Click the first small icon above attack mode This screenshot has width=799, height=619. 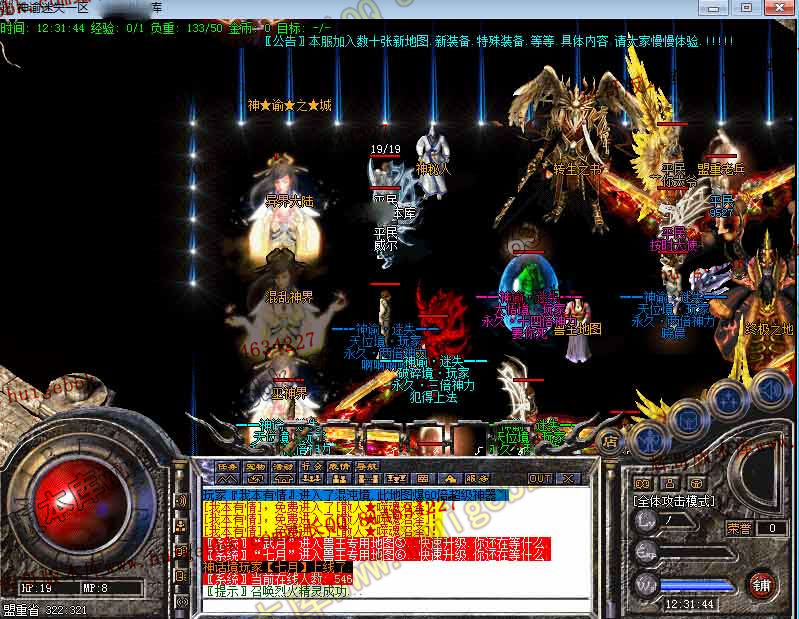click(x=642, y=483)
